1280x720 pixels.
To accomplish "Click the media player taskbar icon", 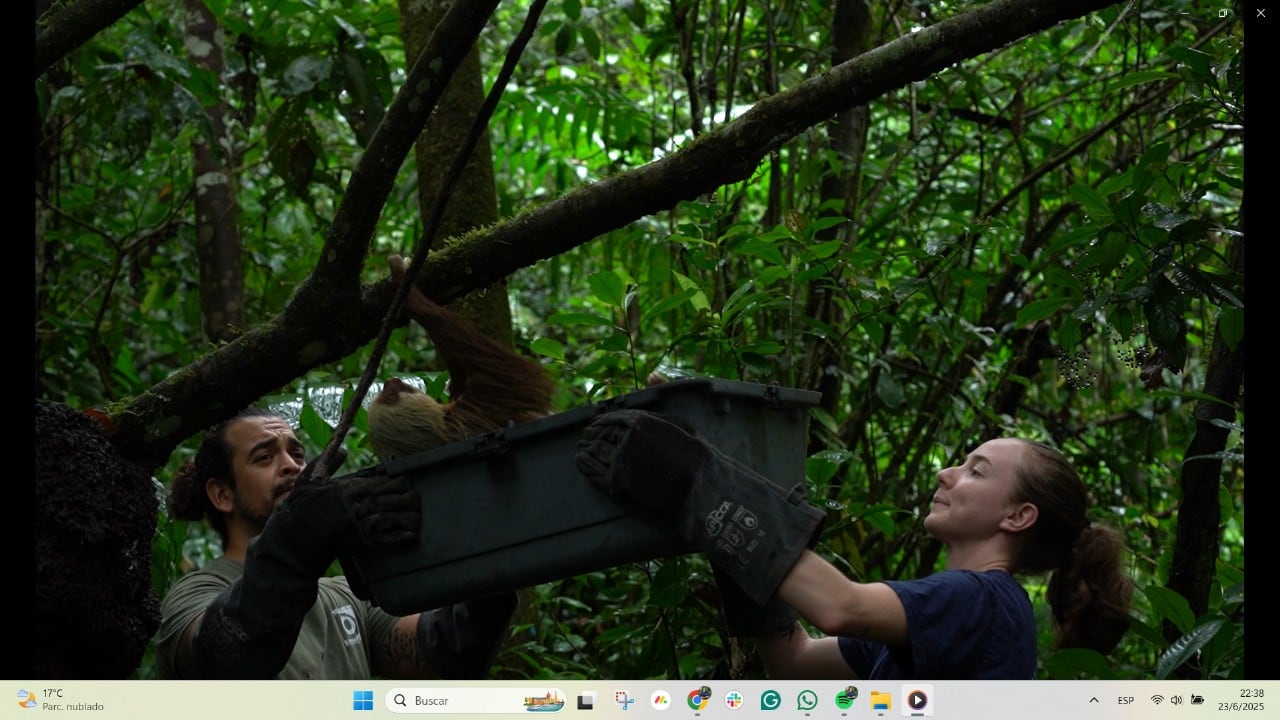I will pos(917,701).
